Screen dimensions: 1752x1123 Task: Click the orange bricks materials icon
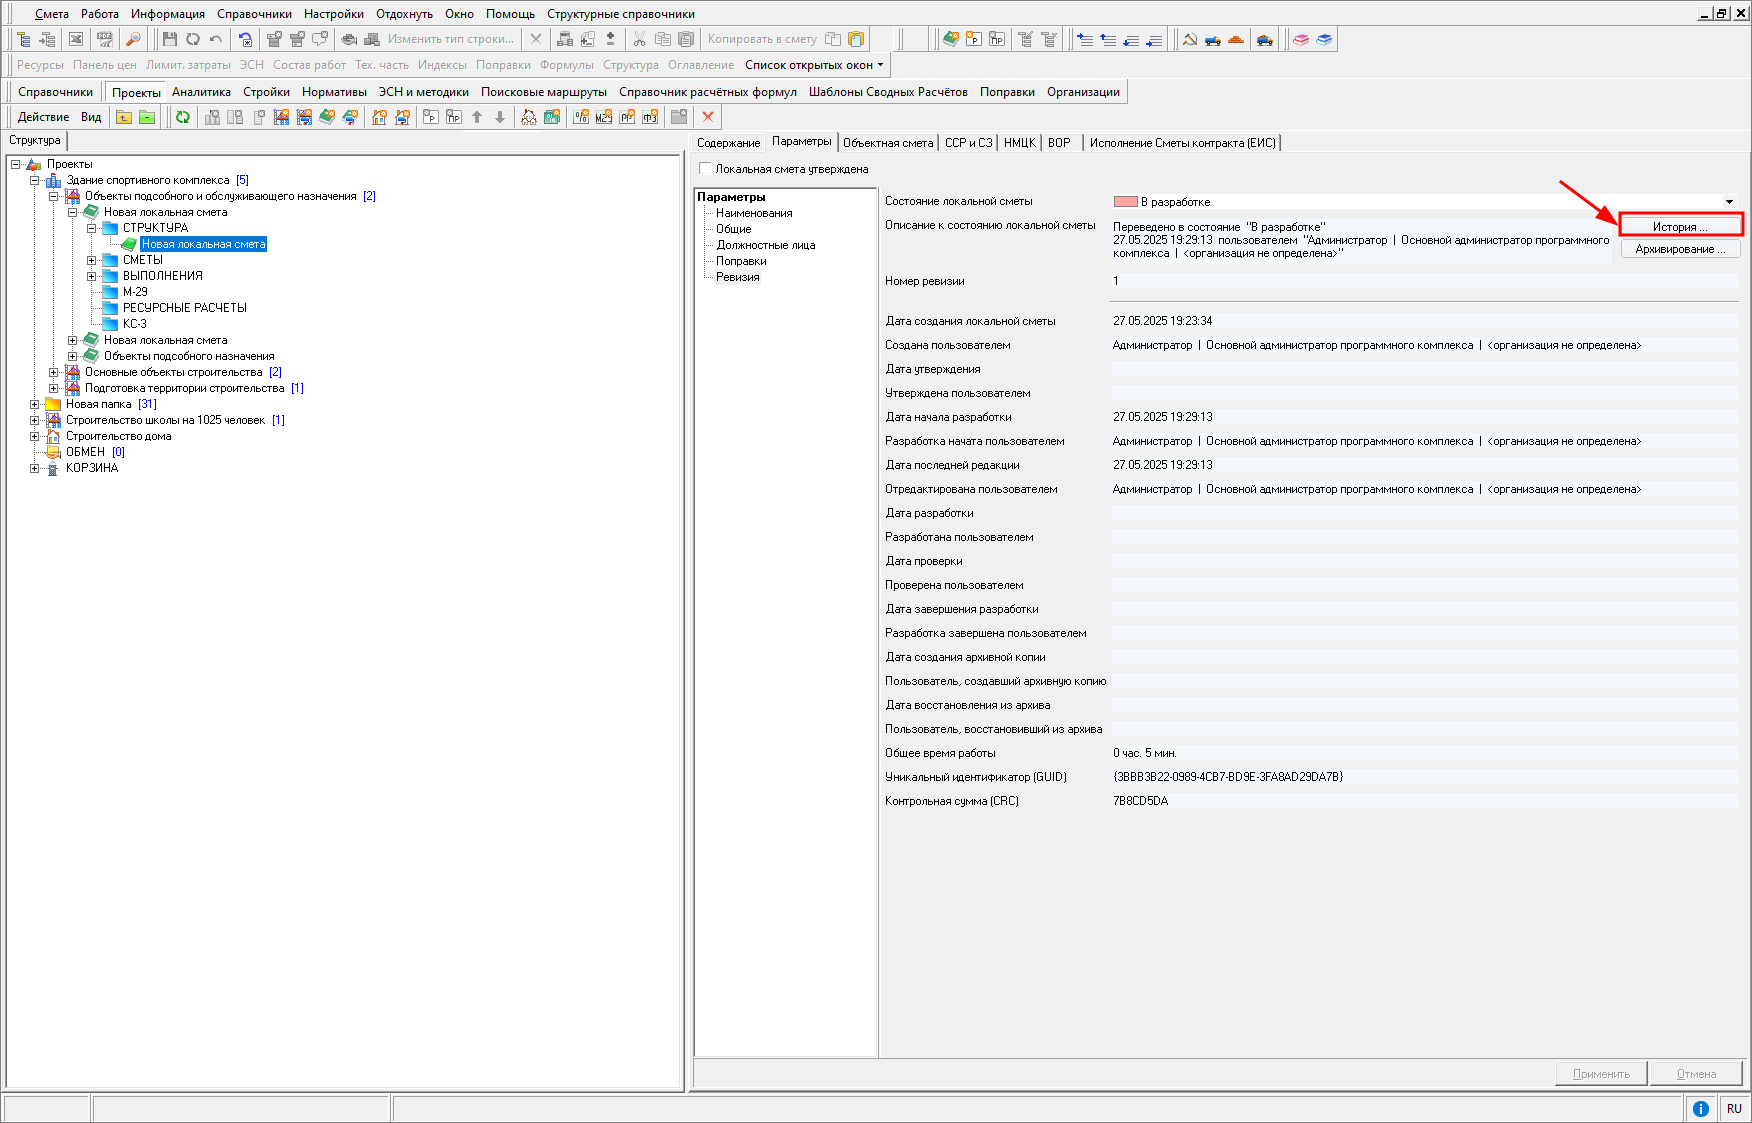pyautogui.click(x=1236, y=39)
